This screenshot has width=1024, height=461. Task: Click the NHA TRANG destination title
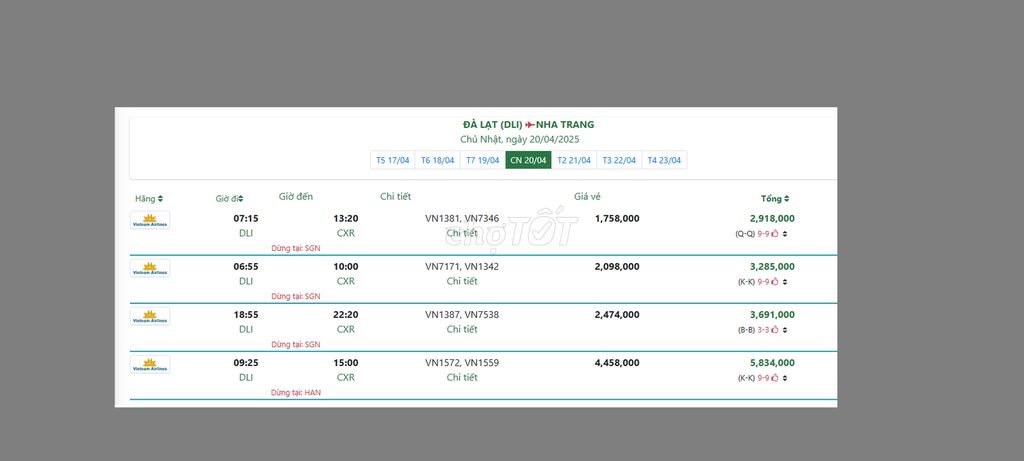tap(565, 125)
